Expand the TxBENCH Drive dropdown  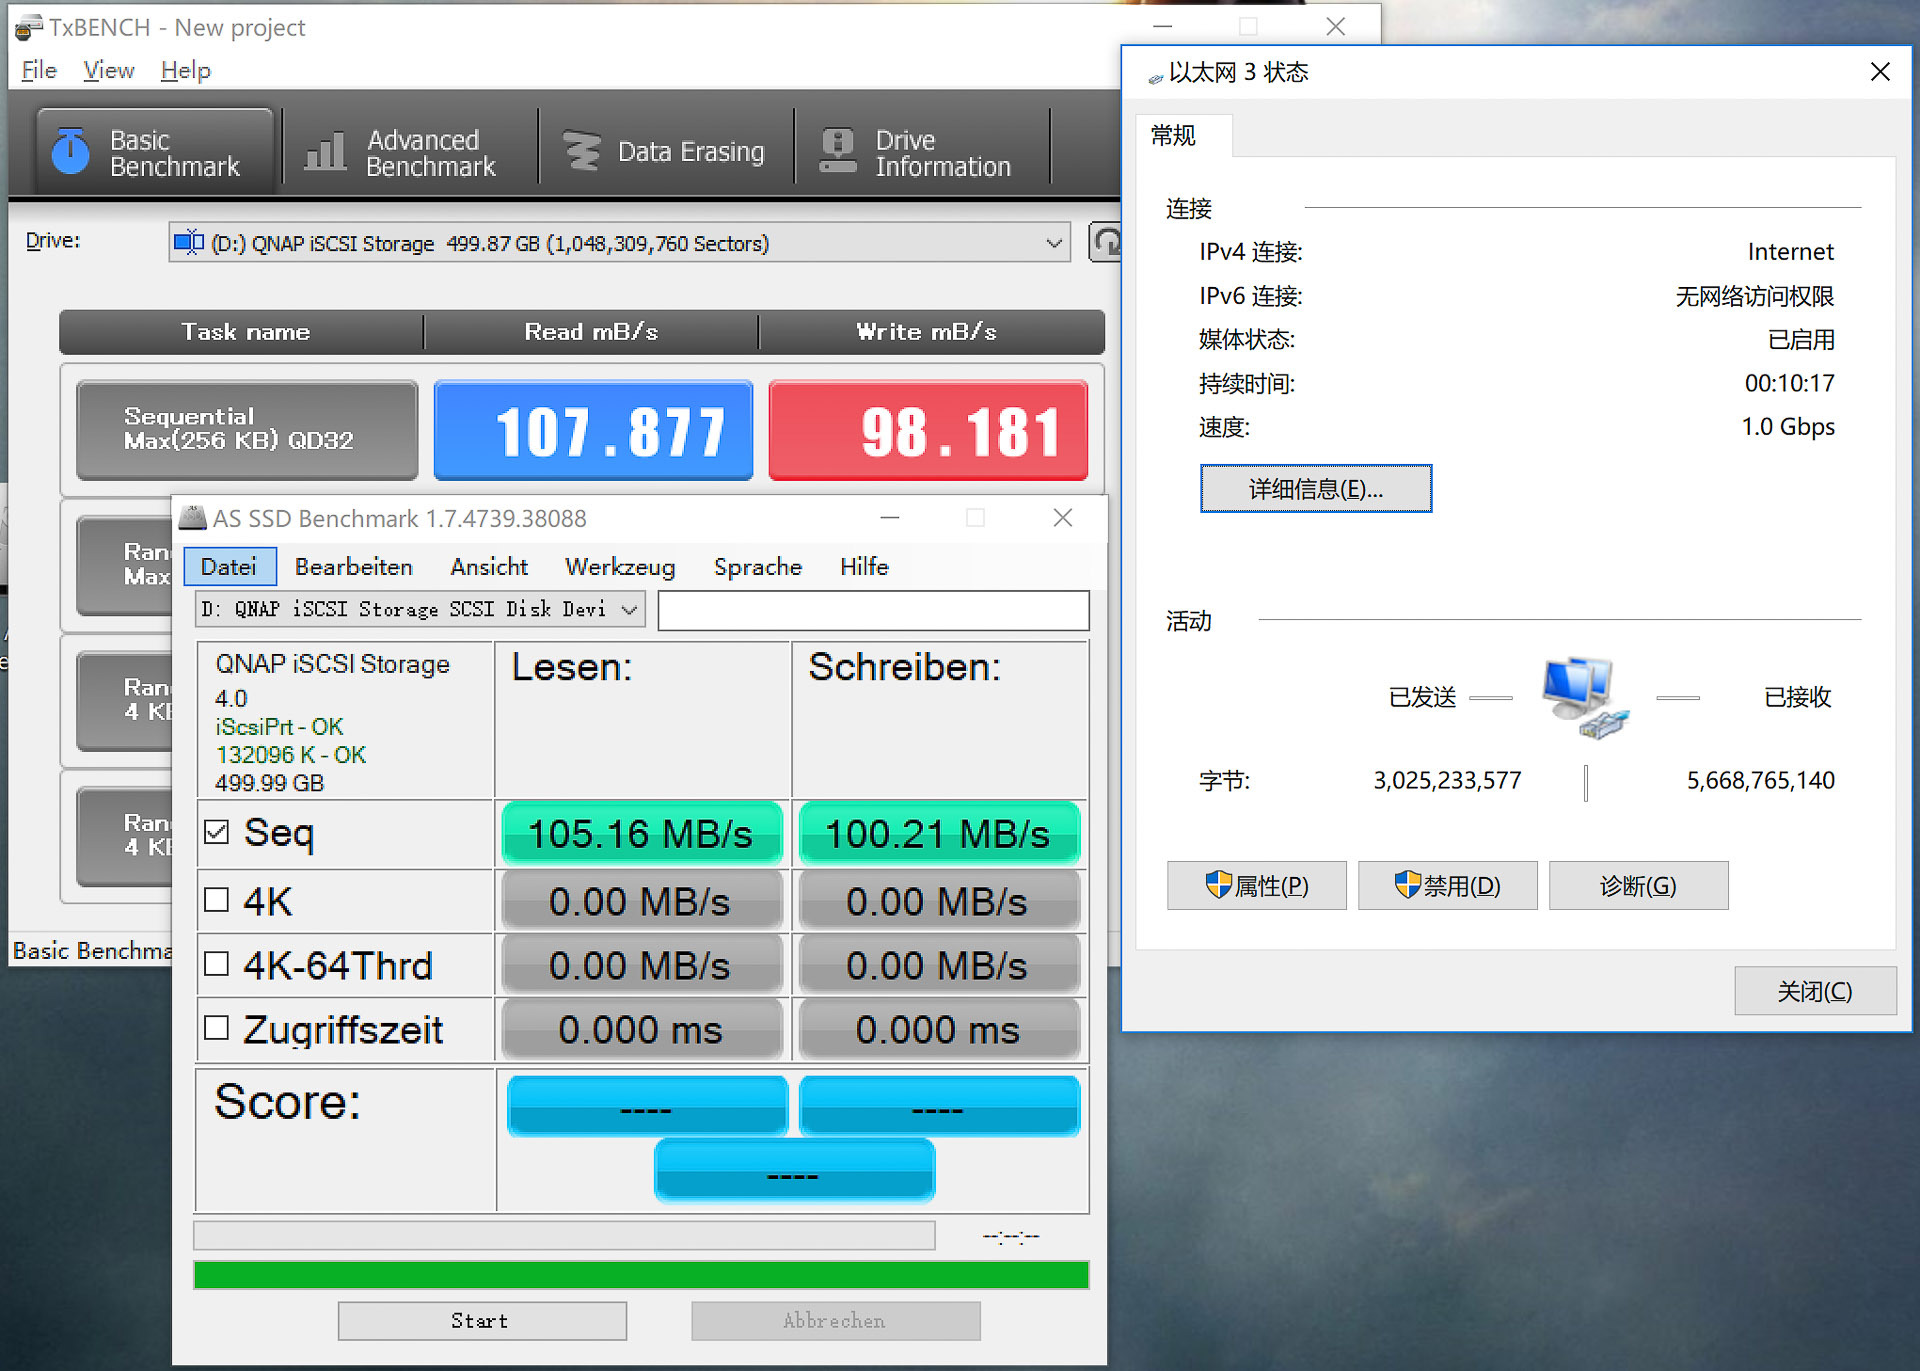tap(1053, 243)
